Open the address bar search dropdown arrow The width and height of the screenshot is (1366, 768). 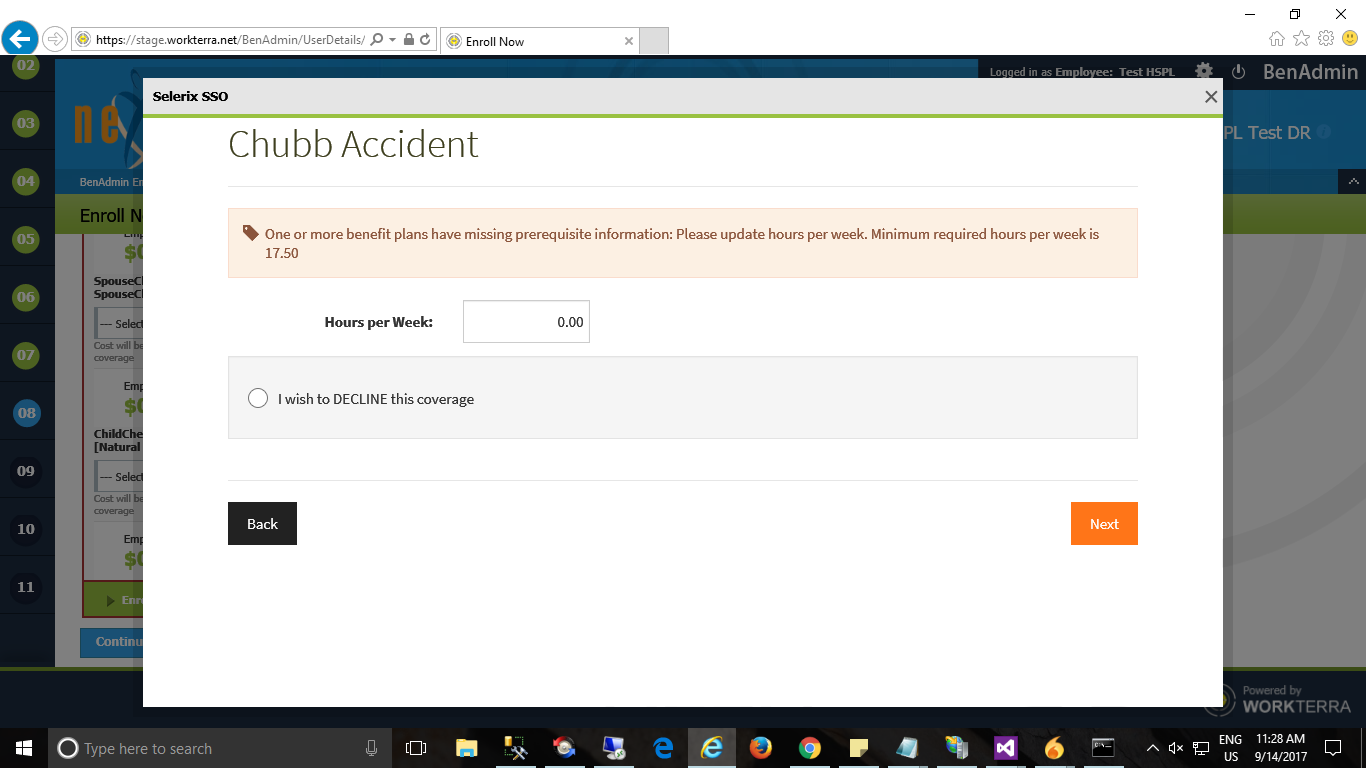[x=392, y=40]
